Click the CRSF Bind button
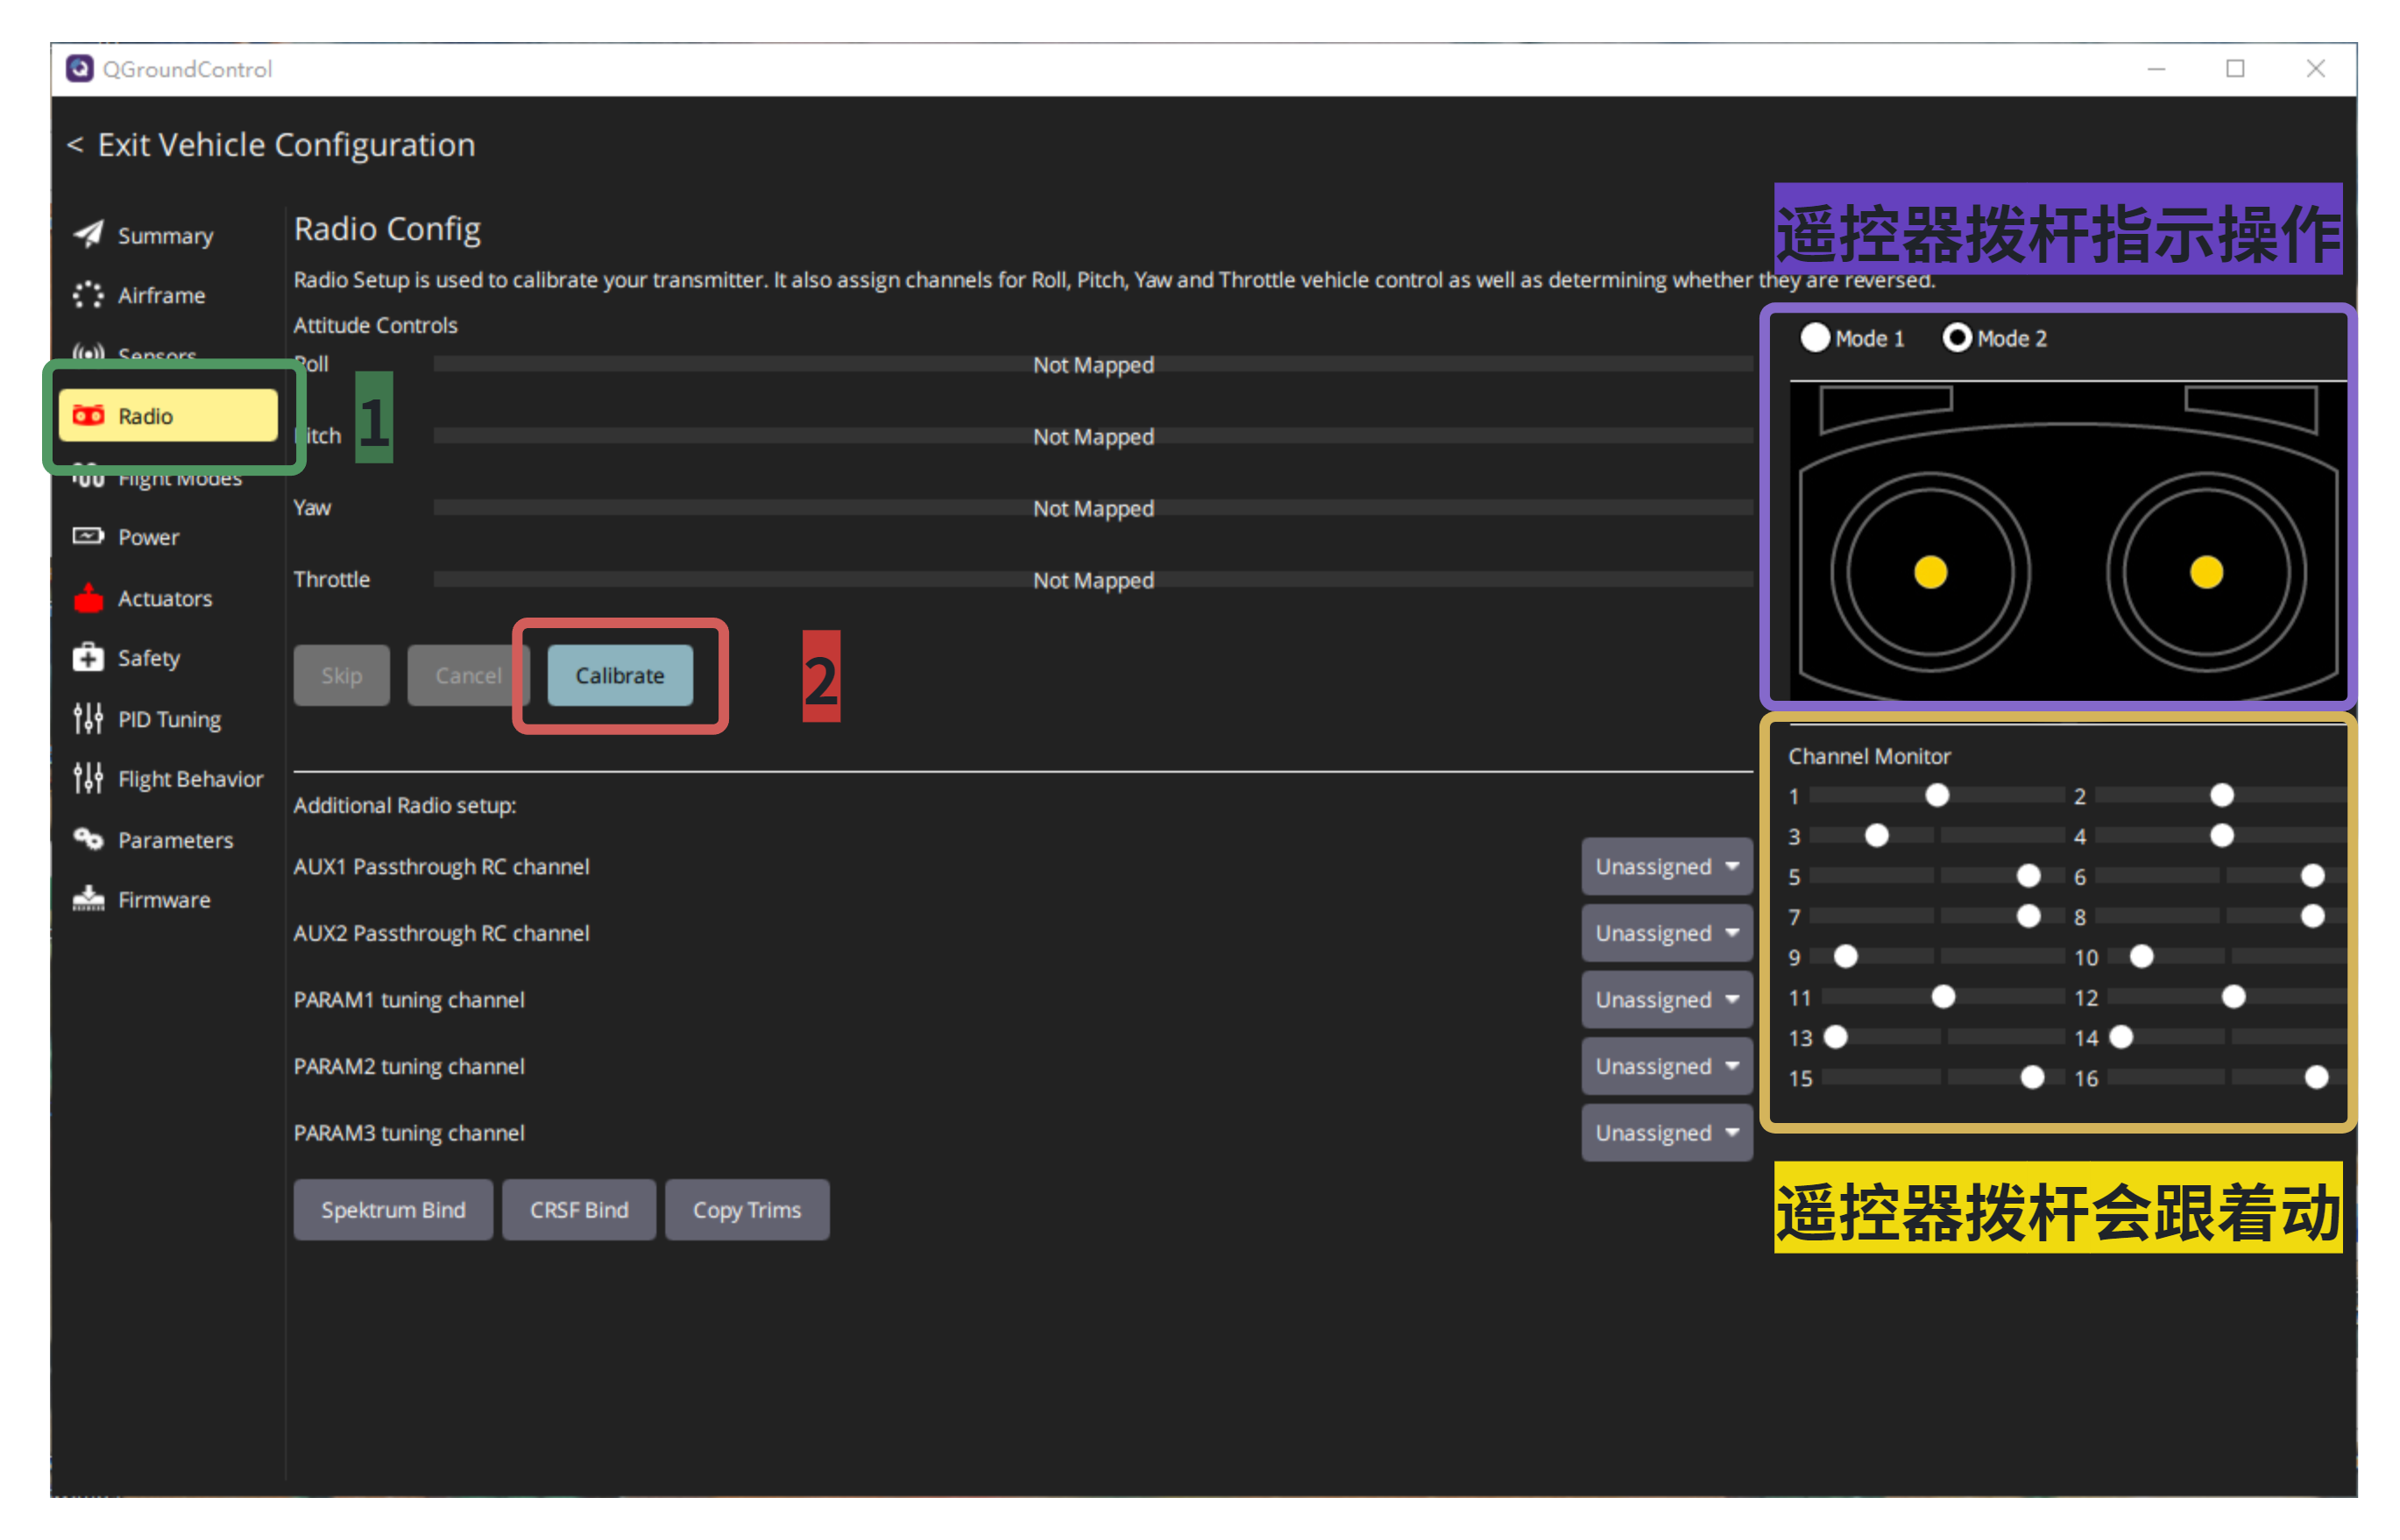This screenshot has width=2400, height=1540. tap(579, 1209)
